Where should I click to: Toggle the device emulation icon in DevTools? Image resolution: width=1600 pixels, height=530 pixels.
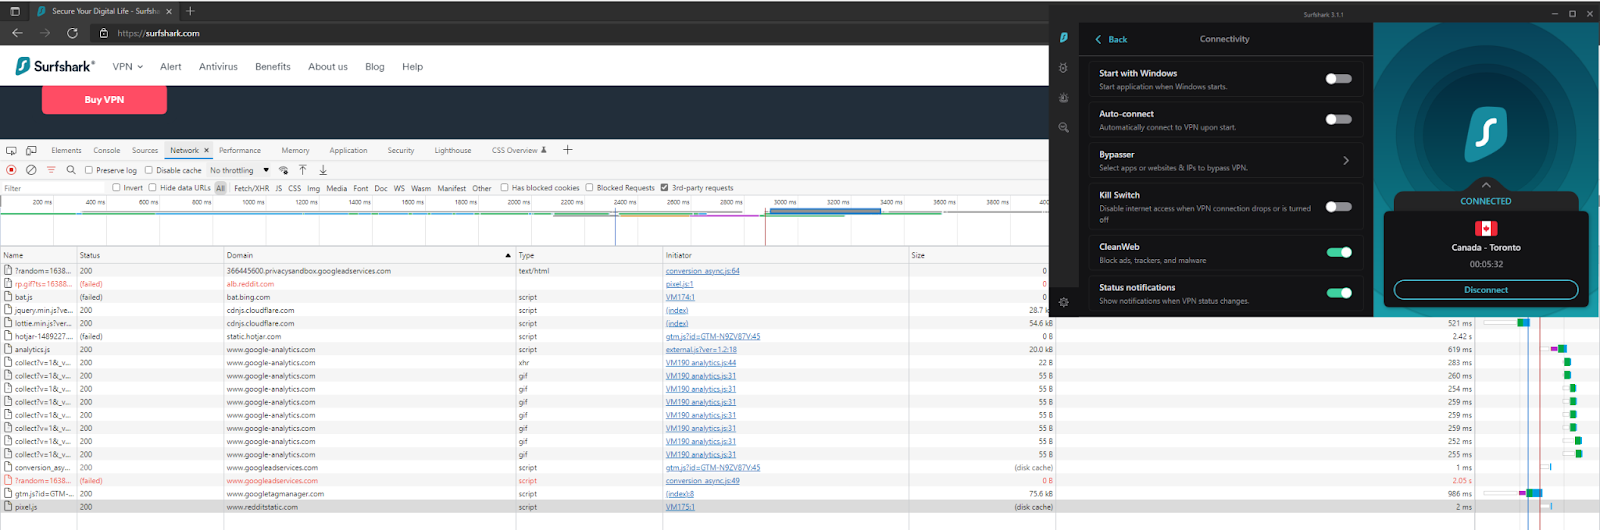31,151
